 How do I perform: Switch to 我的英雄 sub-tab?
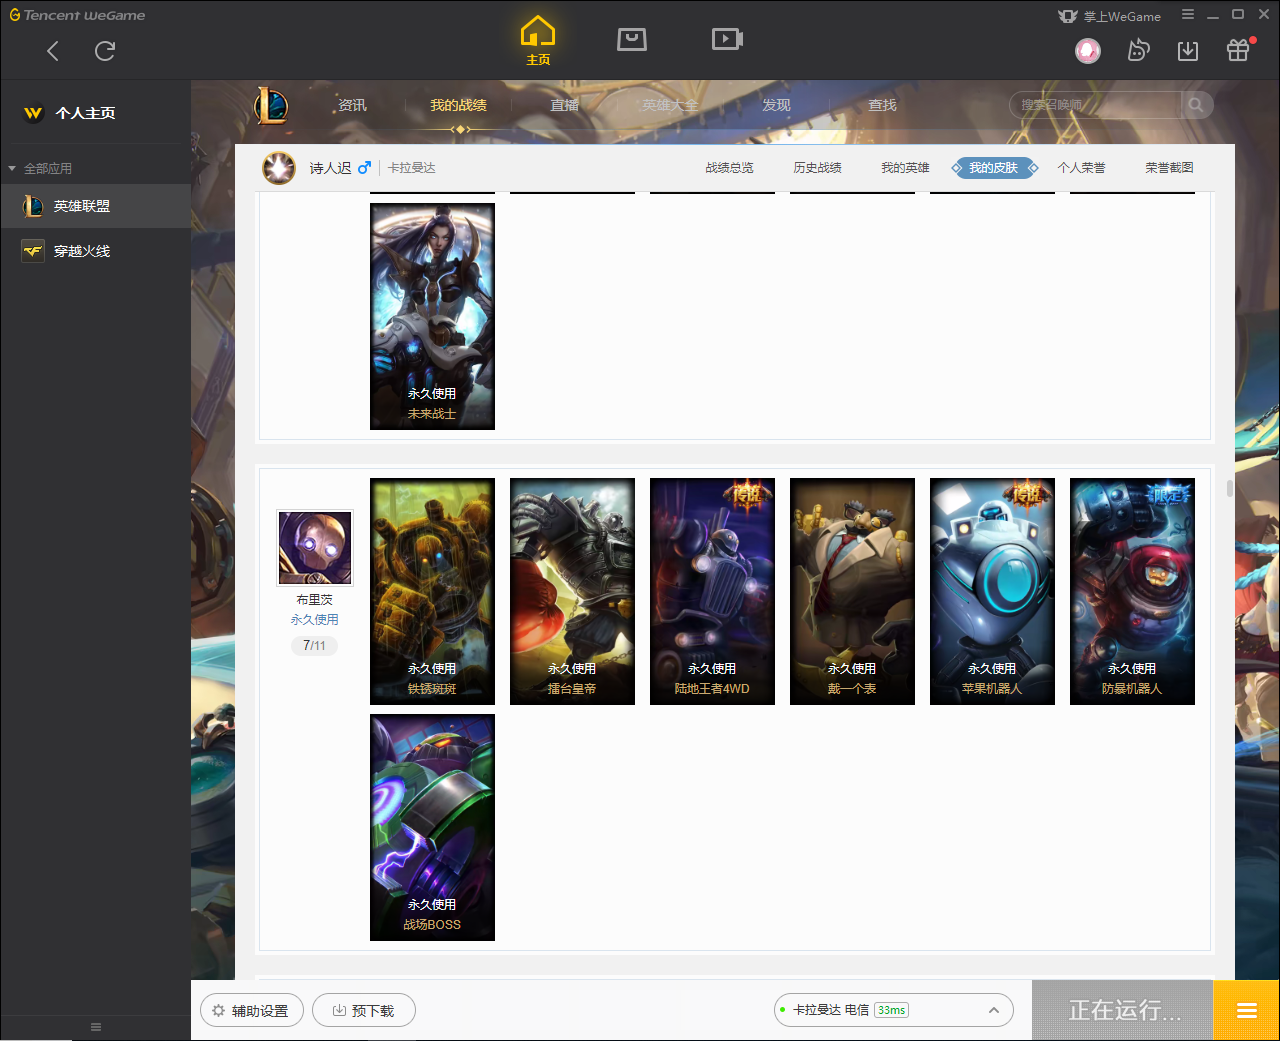905,168
